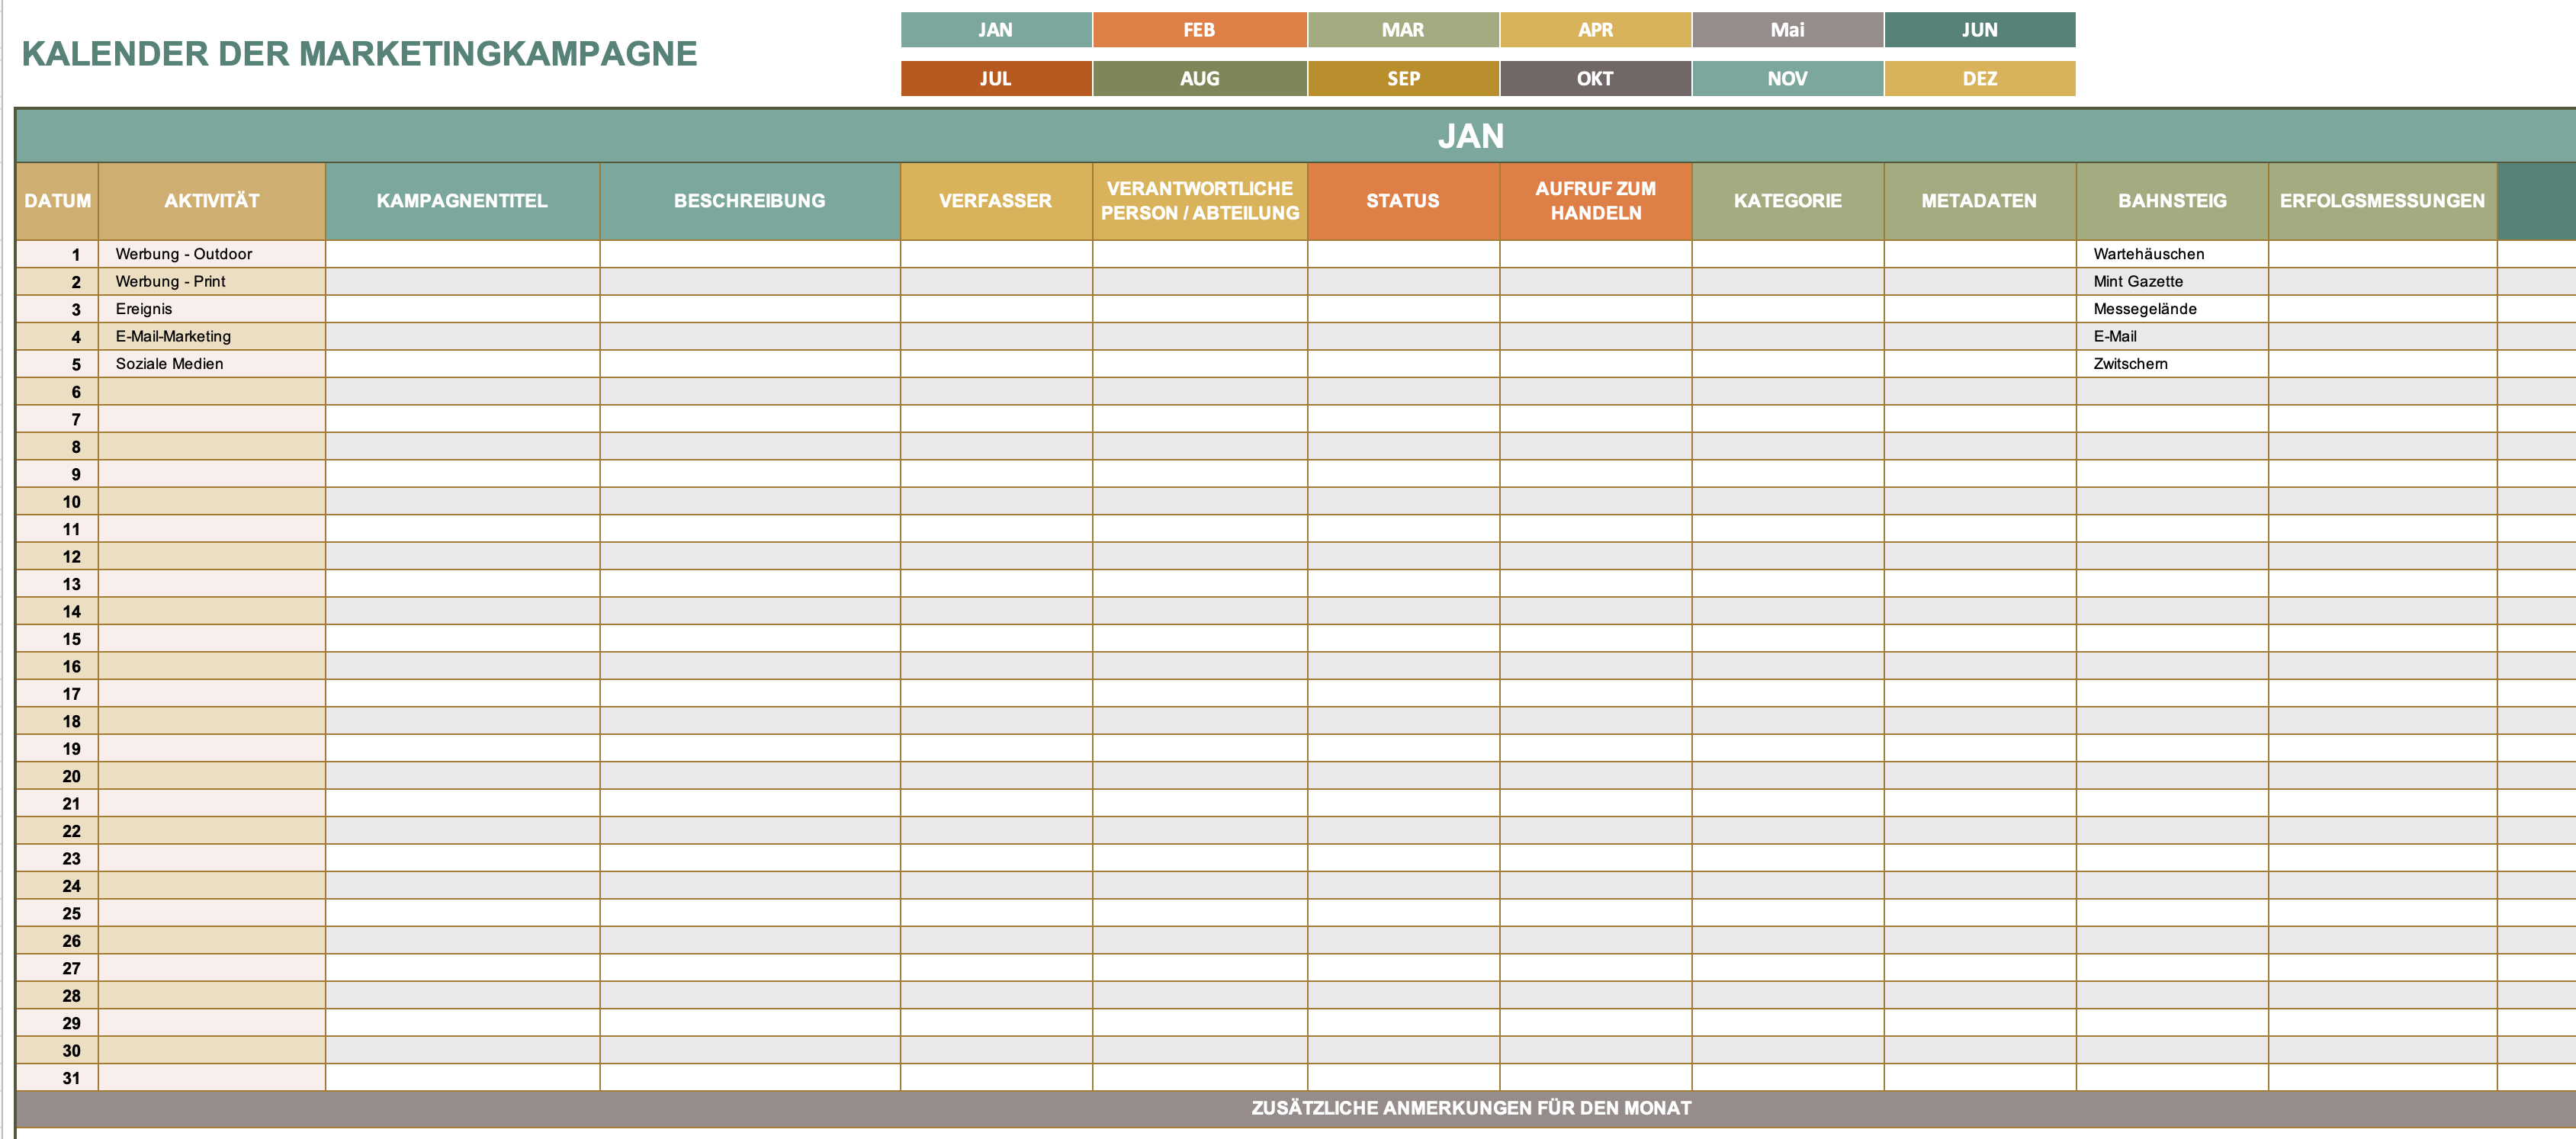Select date cell 31
The width and height of the screenshot is (2576, 1139).
[58, 1078]
